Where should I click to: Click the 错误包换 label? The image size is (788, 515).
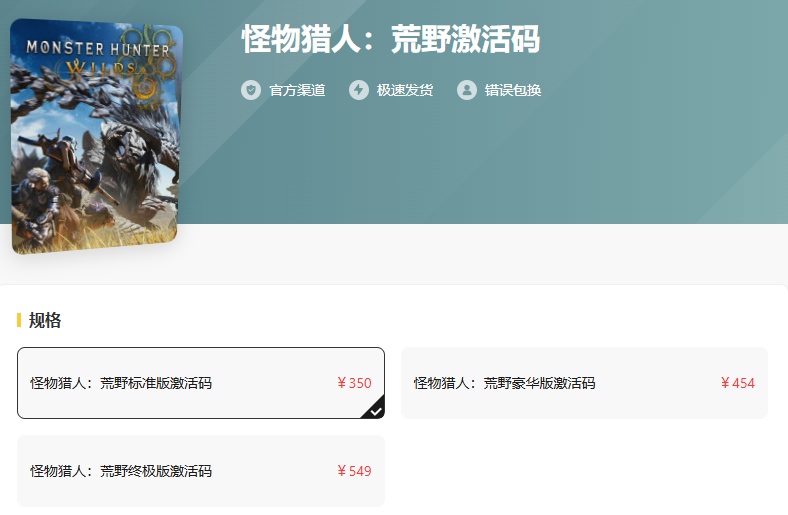click(x=513, y=90)
